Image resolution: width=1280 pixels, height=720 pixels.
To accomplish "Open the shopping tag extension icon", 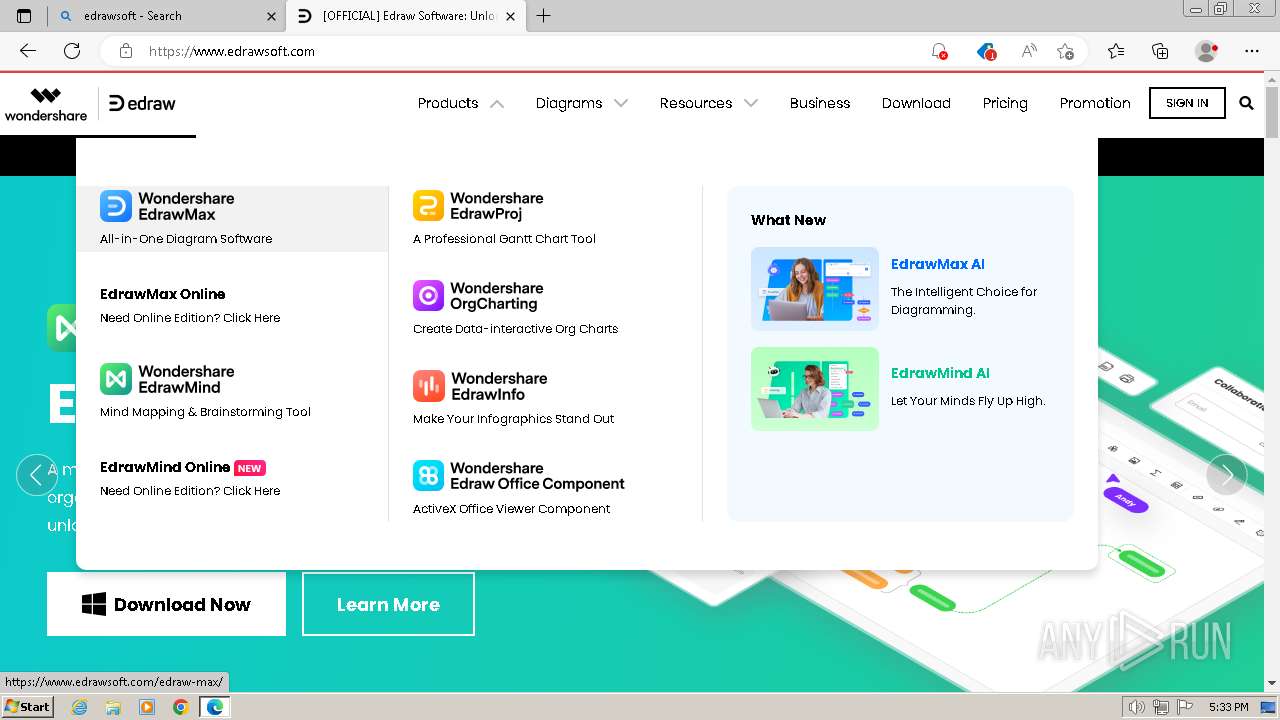I will coord(986,51).
